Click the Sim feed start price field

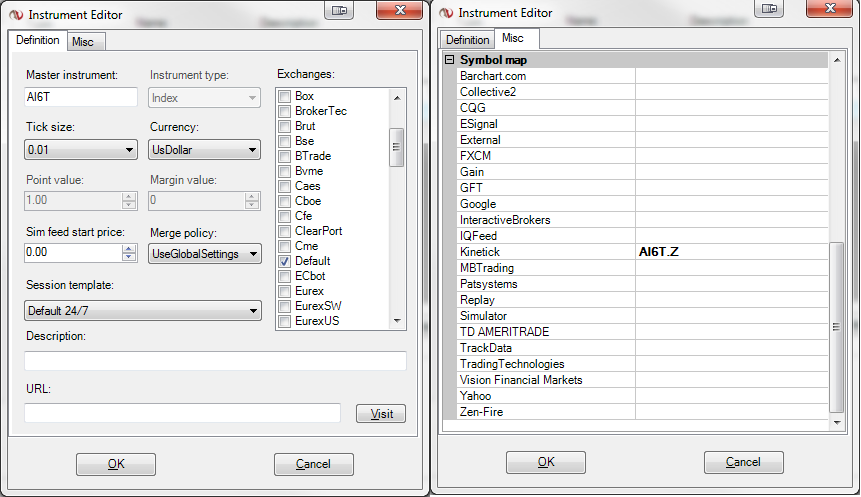click(x=73, y=253)
